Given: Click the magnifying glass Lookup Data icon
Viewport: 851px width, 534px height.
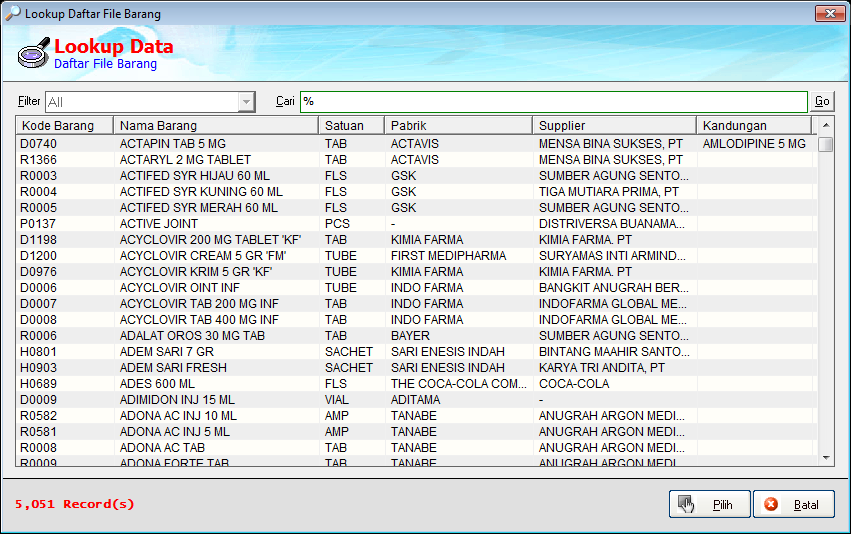Looking at the screenshot, I should pyautogui.click(x=34, y=53).
